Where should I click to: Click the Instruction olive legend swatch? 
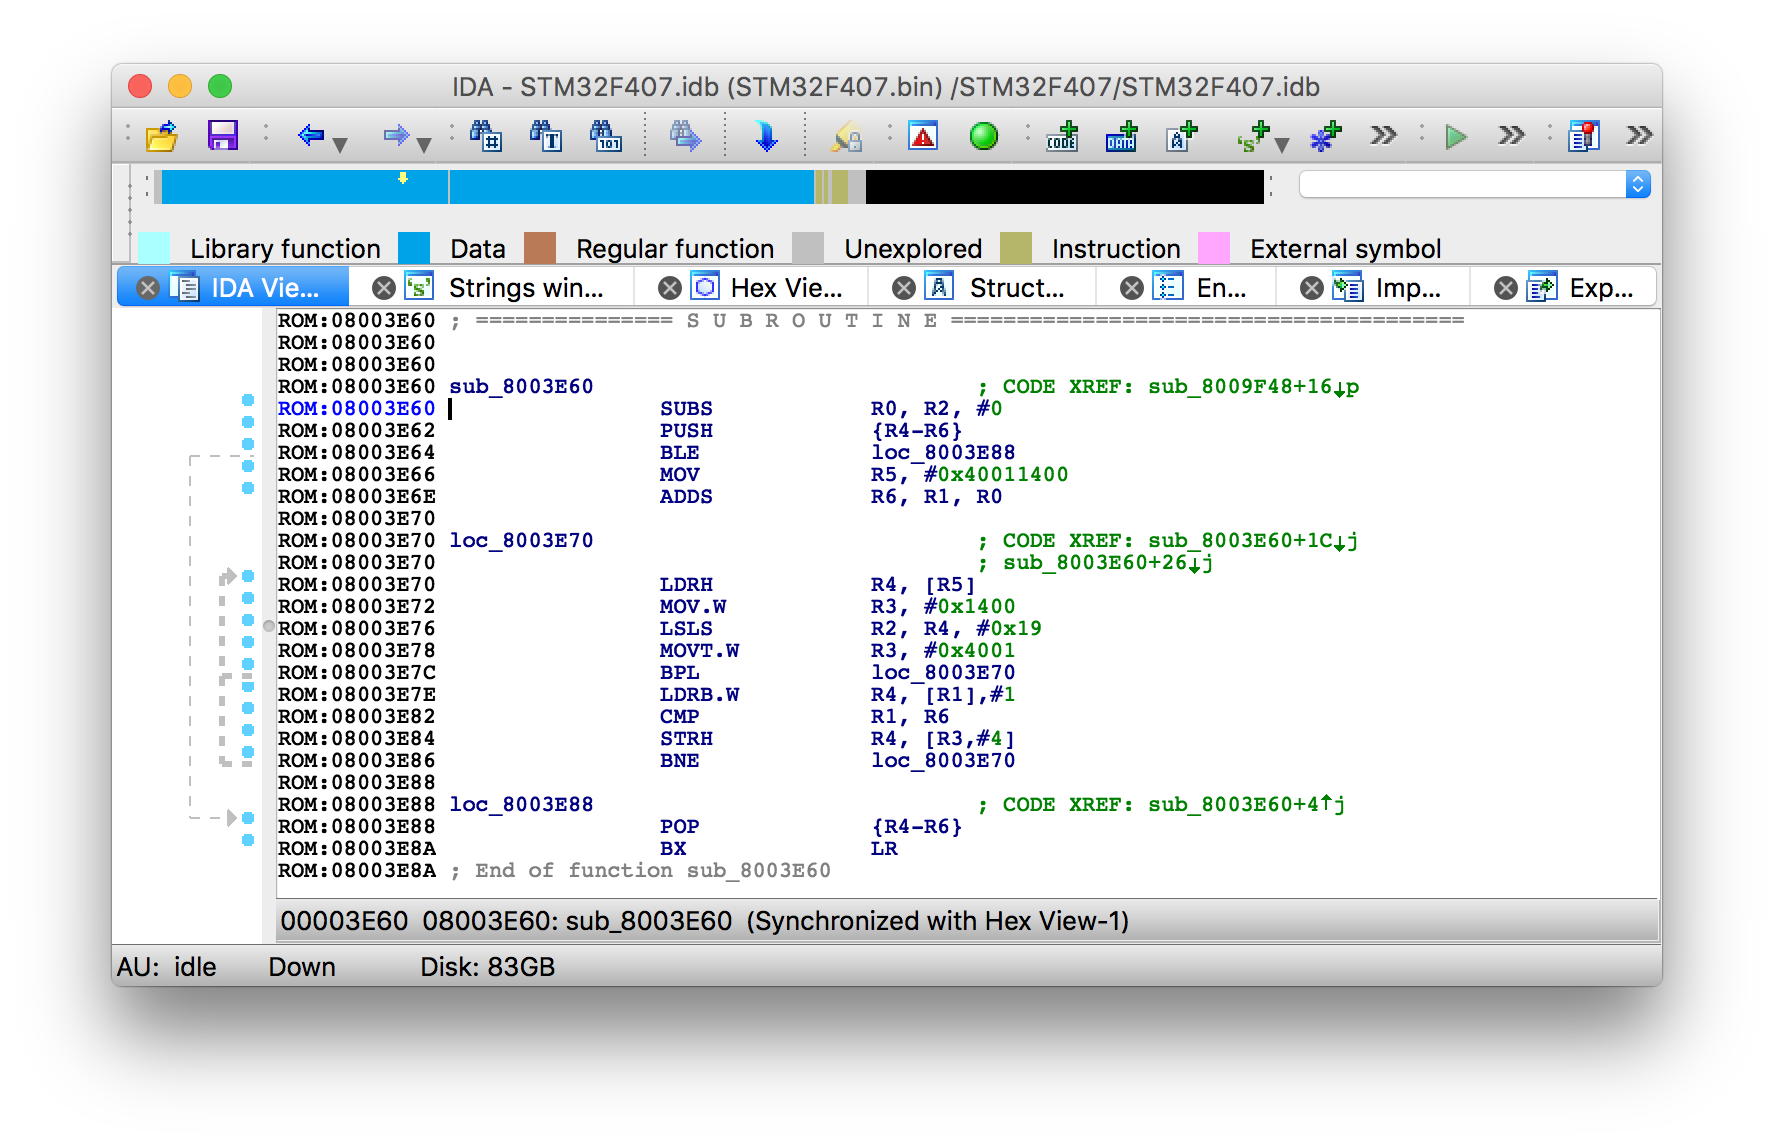point(1016,248)
